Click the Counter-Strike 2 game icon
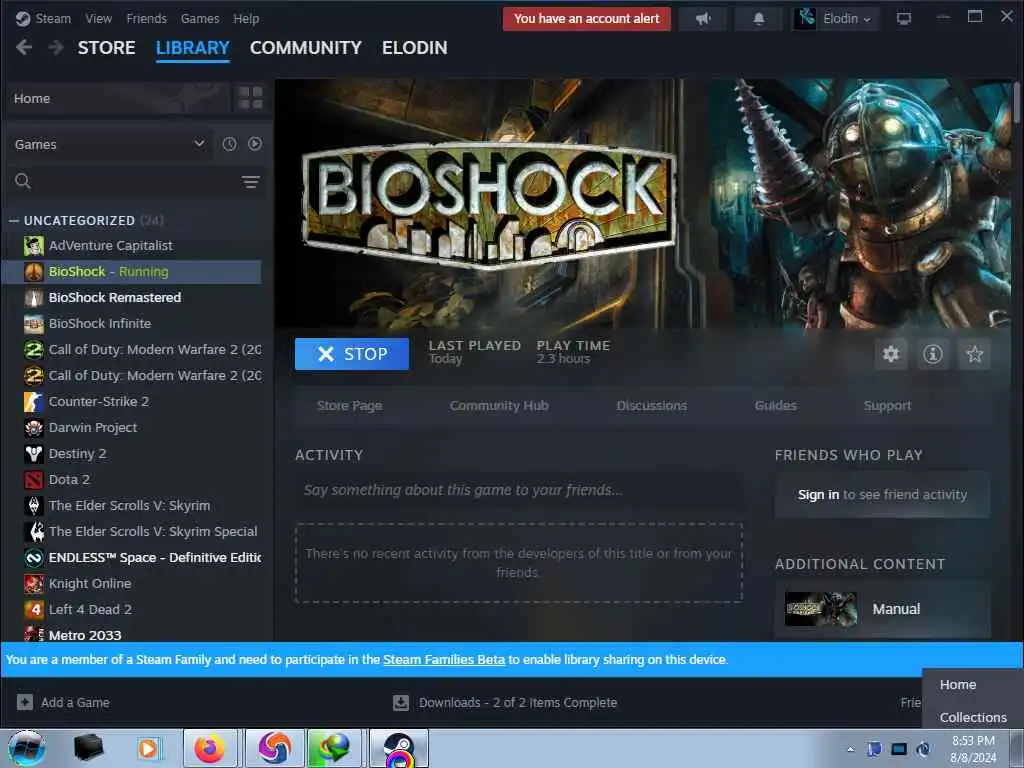 33,402
